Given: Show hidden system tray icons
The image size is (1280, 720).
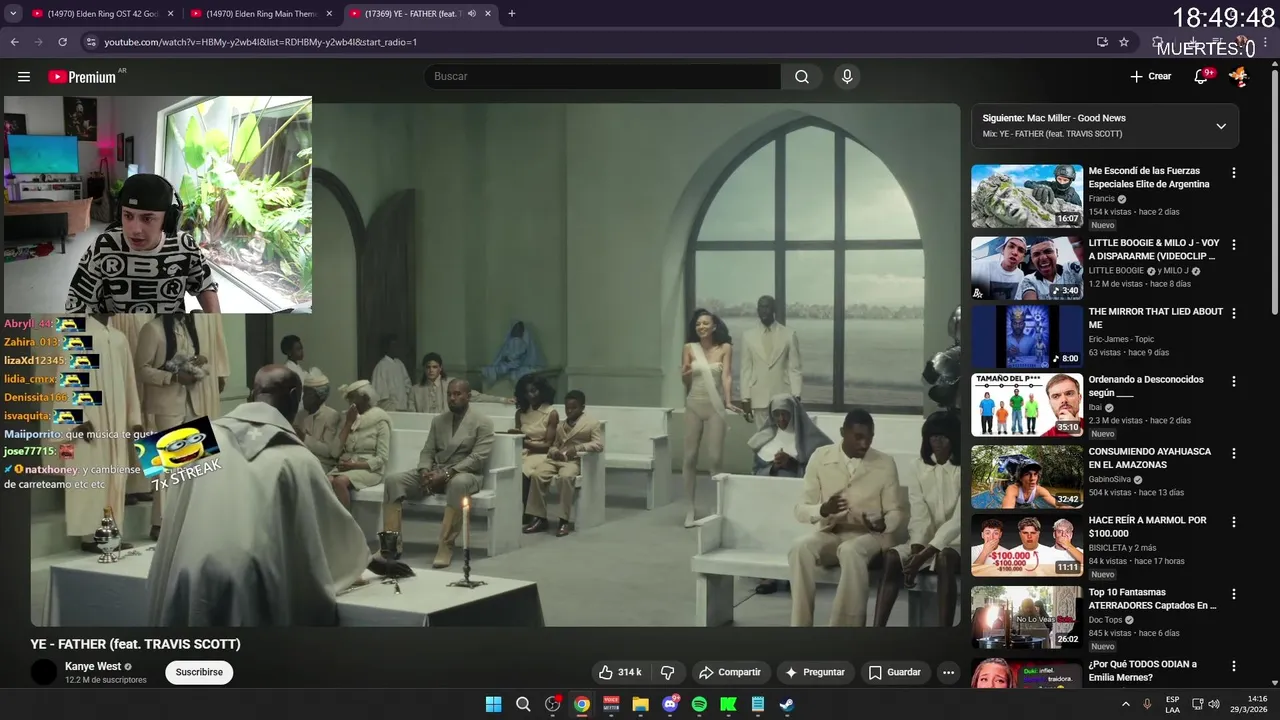Looking at the screenshot, I should pyautogui.click(x=1126, y=704).
